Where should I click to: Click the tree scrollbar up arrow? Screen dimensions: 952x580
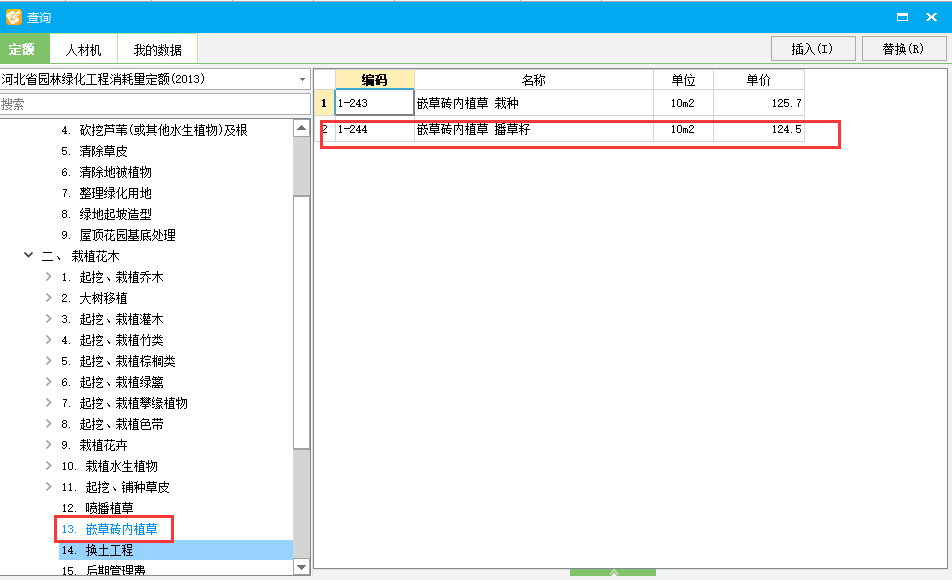[x=302, y=128]
